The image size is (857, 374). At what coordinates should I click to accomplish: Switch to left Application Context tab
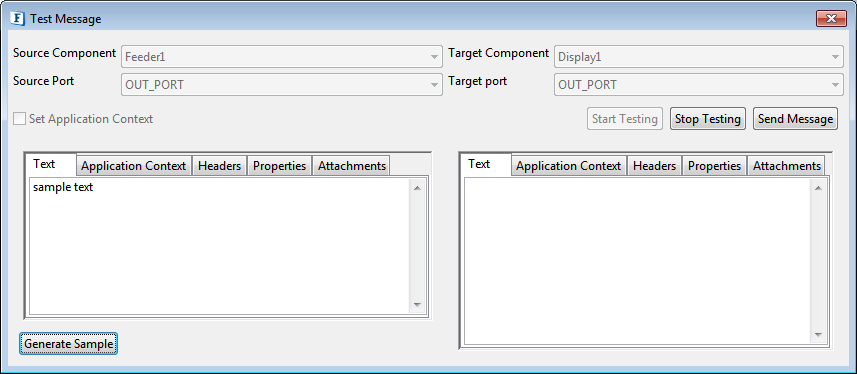[x=134, y=166]
